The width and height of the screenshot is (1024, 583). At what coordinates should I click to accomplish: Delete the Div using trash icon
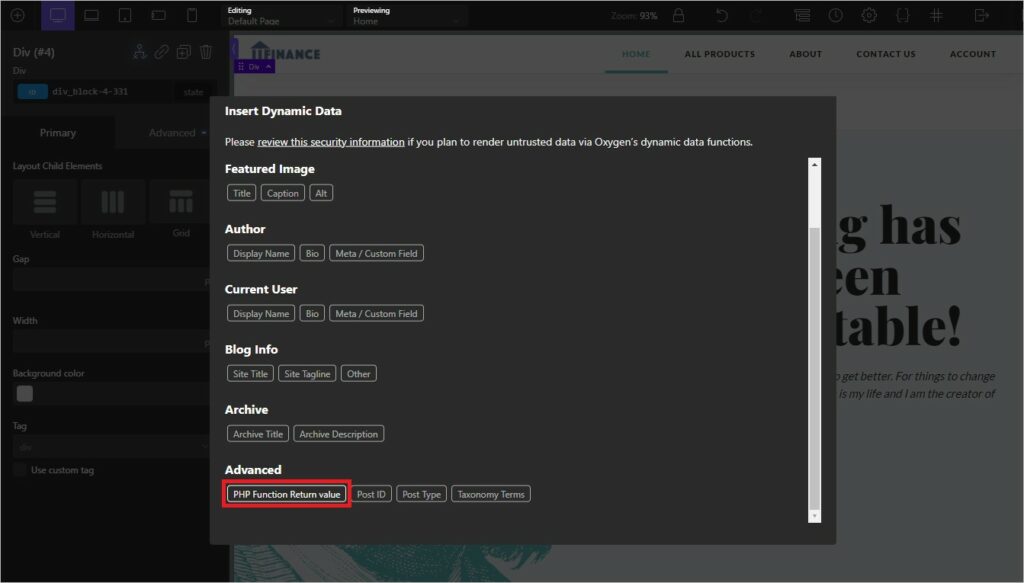coord(206,52)
